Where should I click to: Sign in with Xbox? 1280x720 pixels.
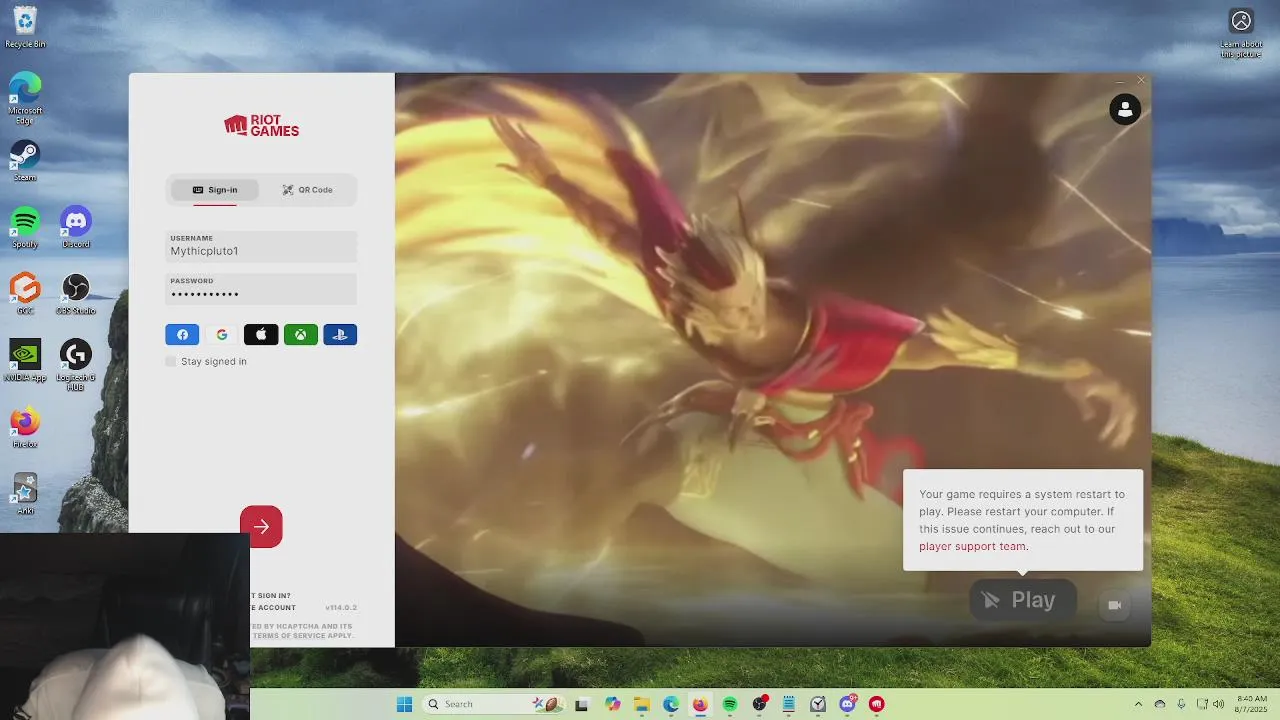tap(300, 335)
